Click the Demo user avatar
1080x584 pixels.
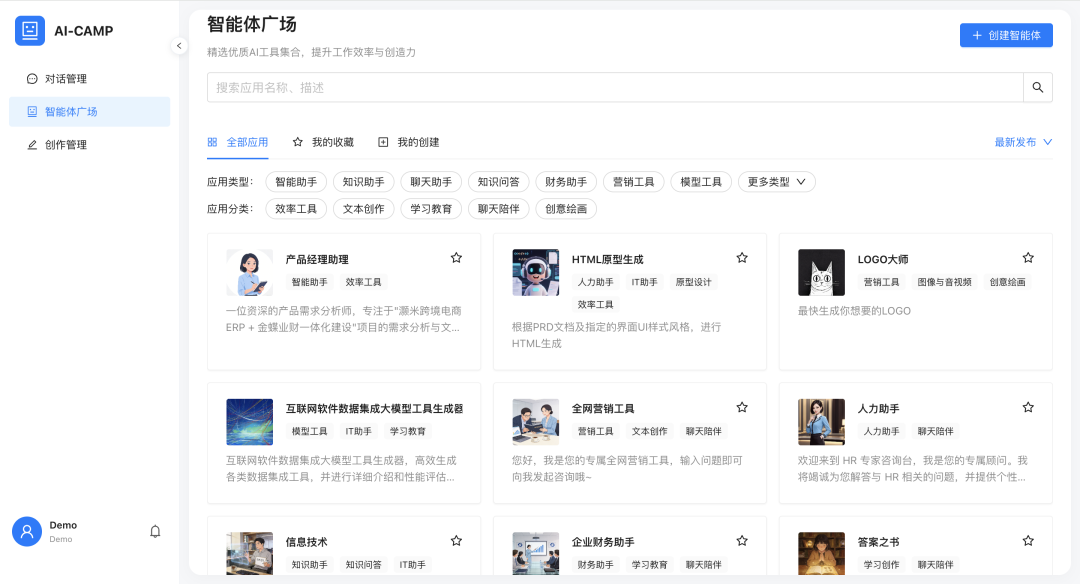click(27, 532)
